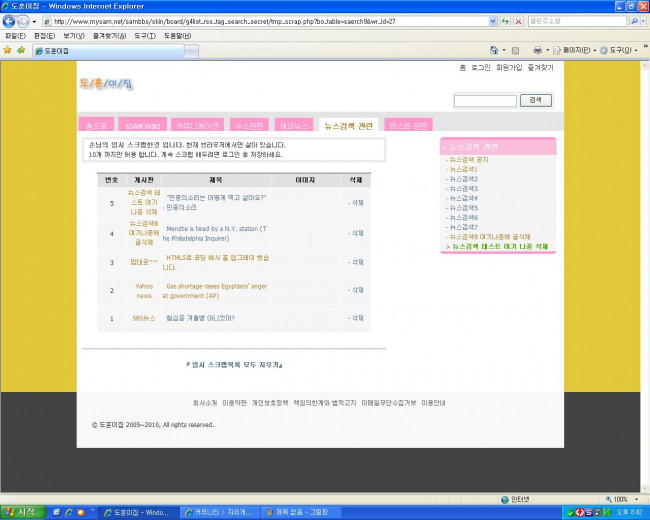
Task: Open the 편집(E) menu
Action: [44, 36]
